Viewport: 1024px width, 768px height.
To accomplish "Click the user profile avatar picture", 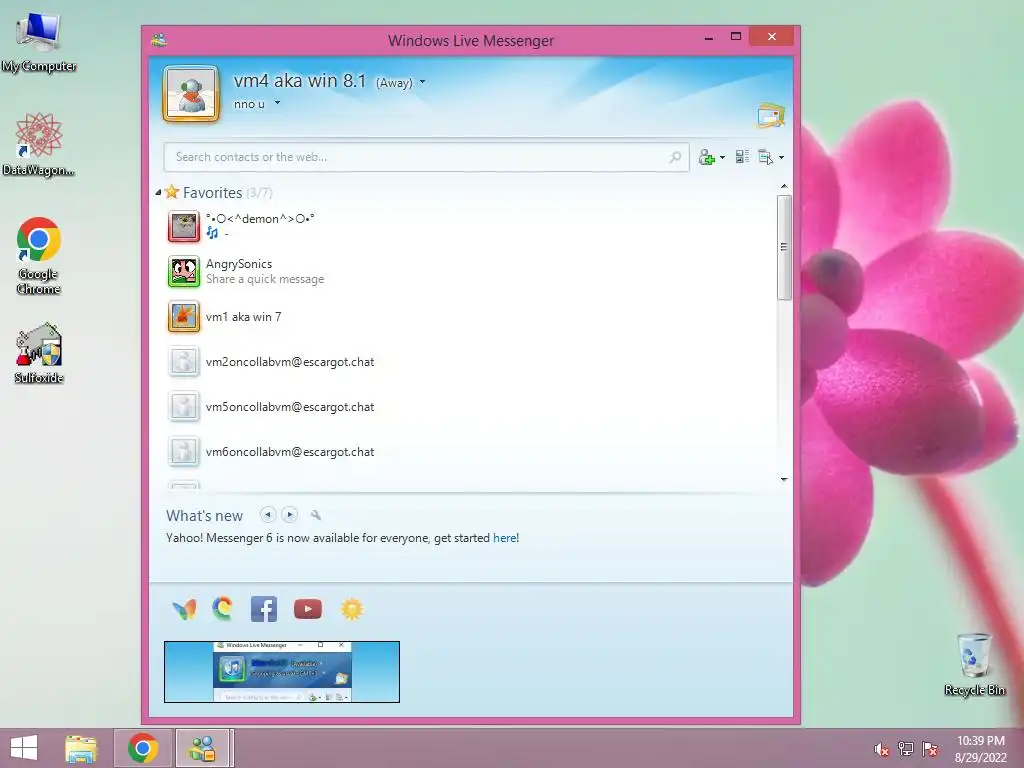I will (x=191, y=94).
